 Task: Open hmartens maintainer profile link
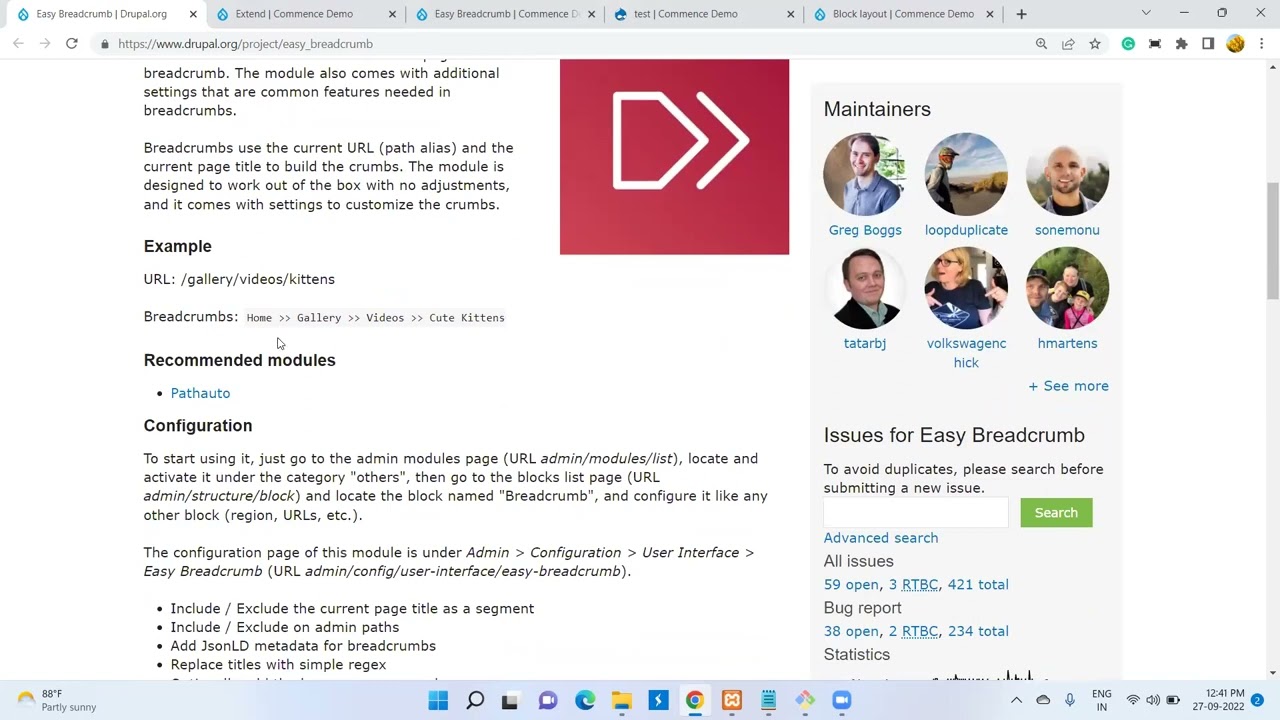1067,343
